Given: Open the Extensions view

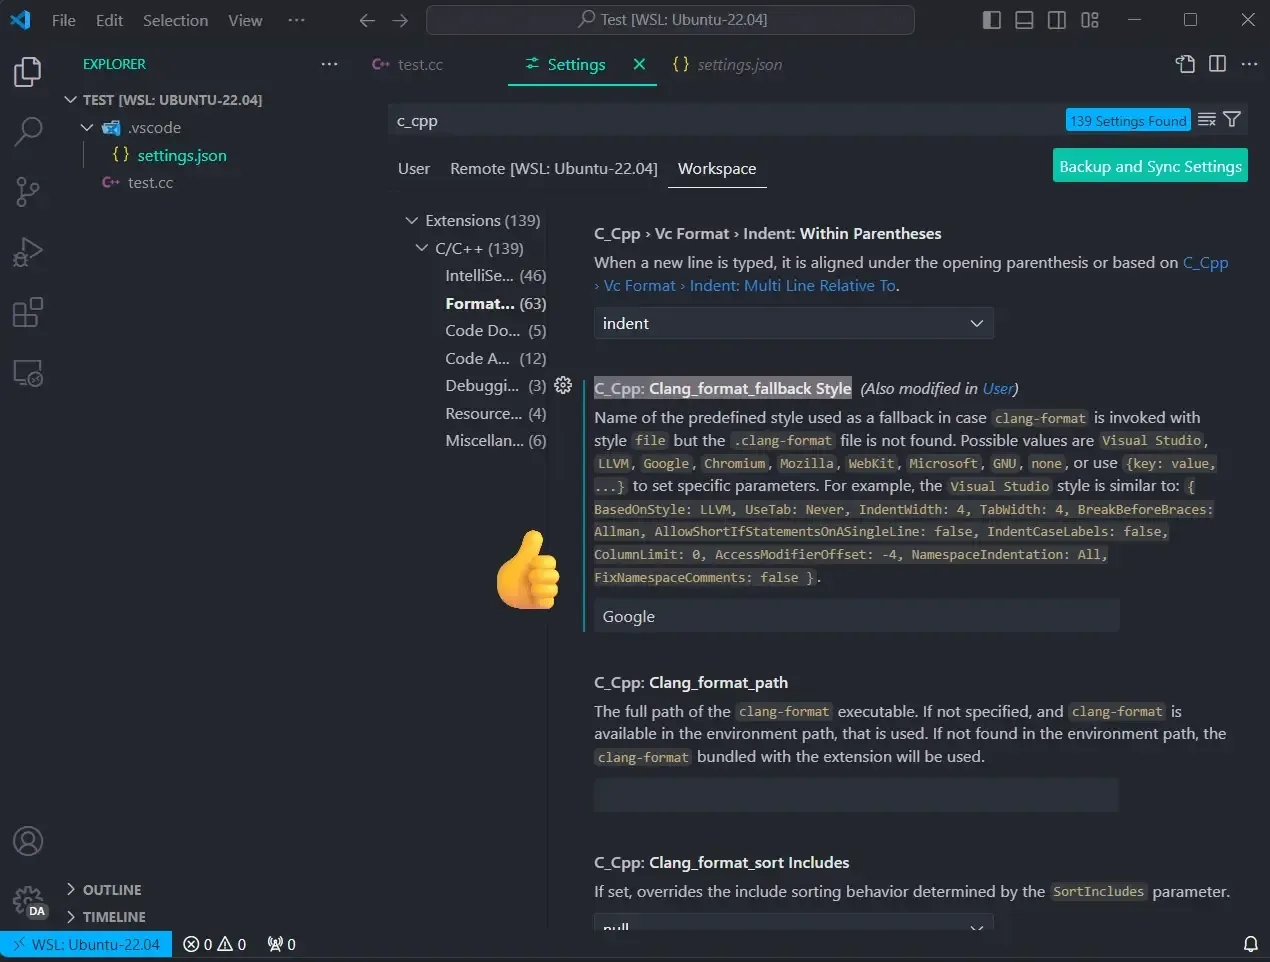Looking at the screenshot, I should 28,312.
